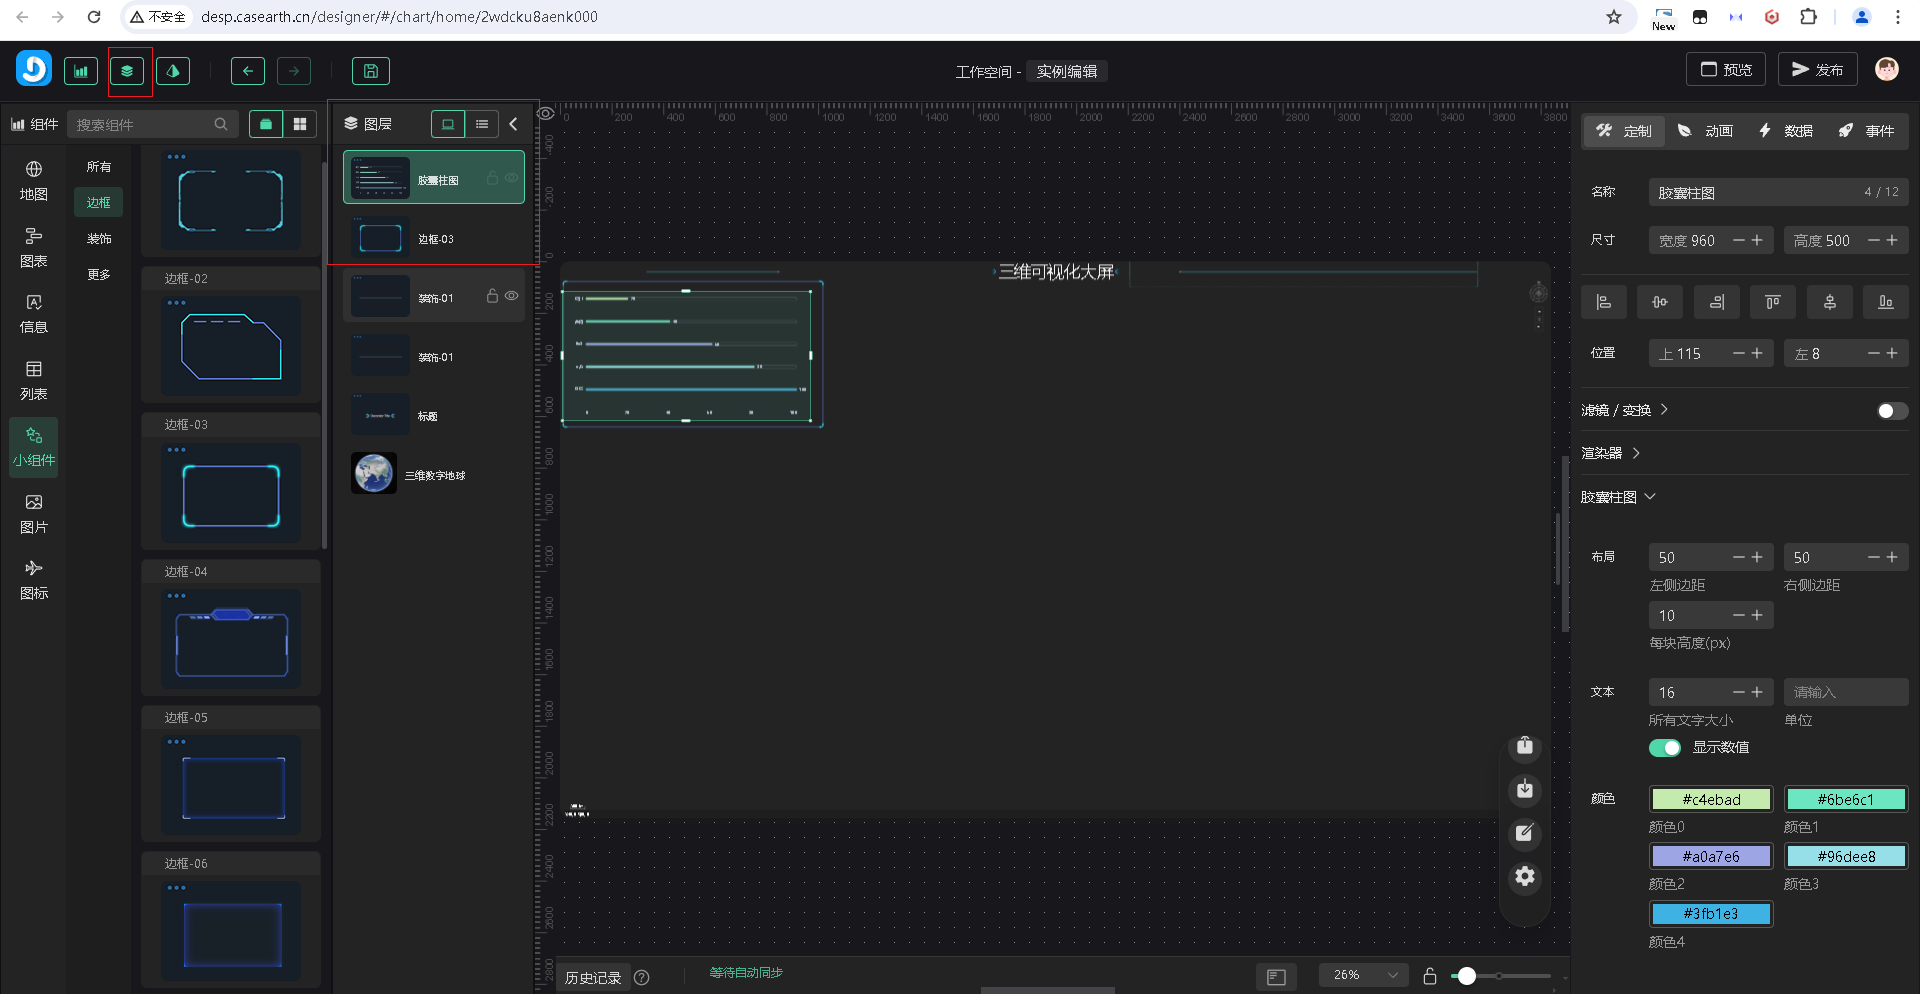Open the 数据 tab
The height and width of the screenshot is (994, 1920).
point(1786,131)
